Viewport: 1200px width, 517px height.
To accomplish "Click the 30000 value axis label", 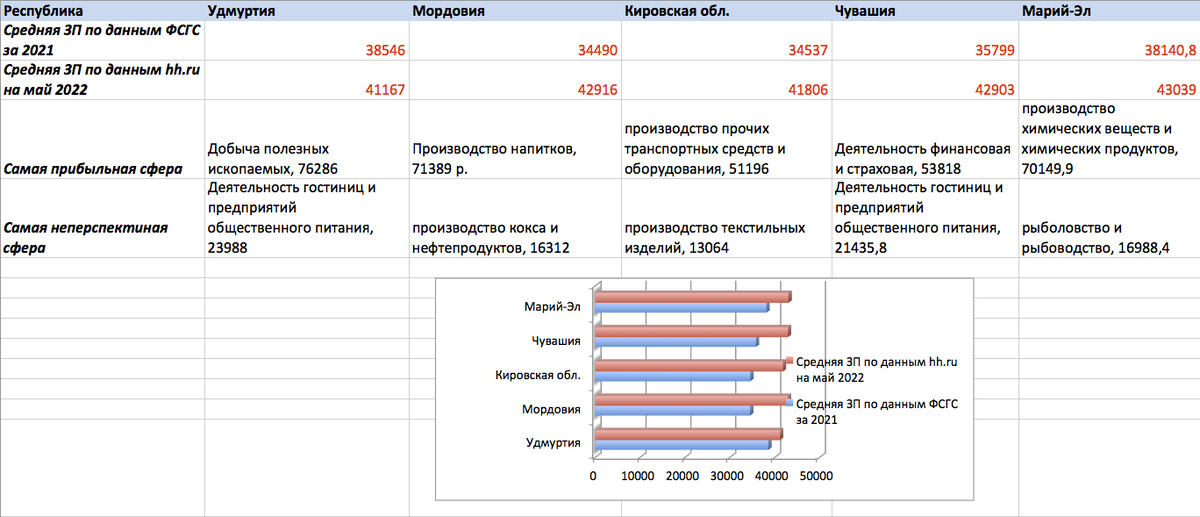I will [x=726, y=476].
